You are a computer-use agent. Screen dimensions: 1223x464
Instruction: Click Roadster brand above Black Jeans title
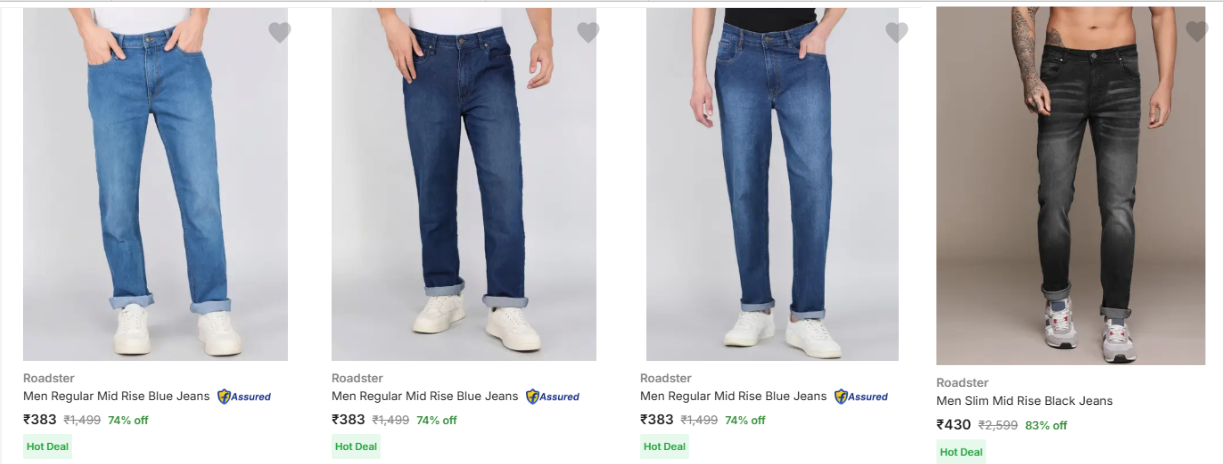(962, 383)
